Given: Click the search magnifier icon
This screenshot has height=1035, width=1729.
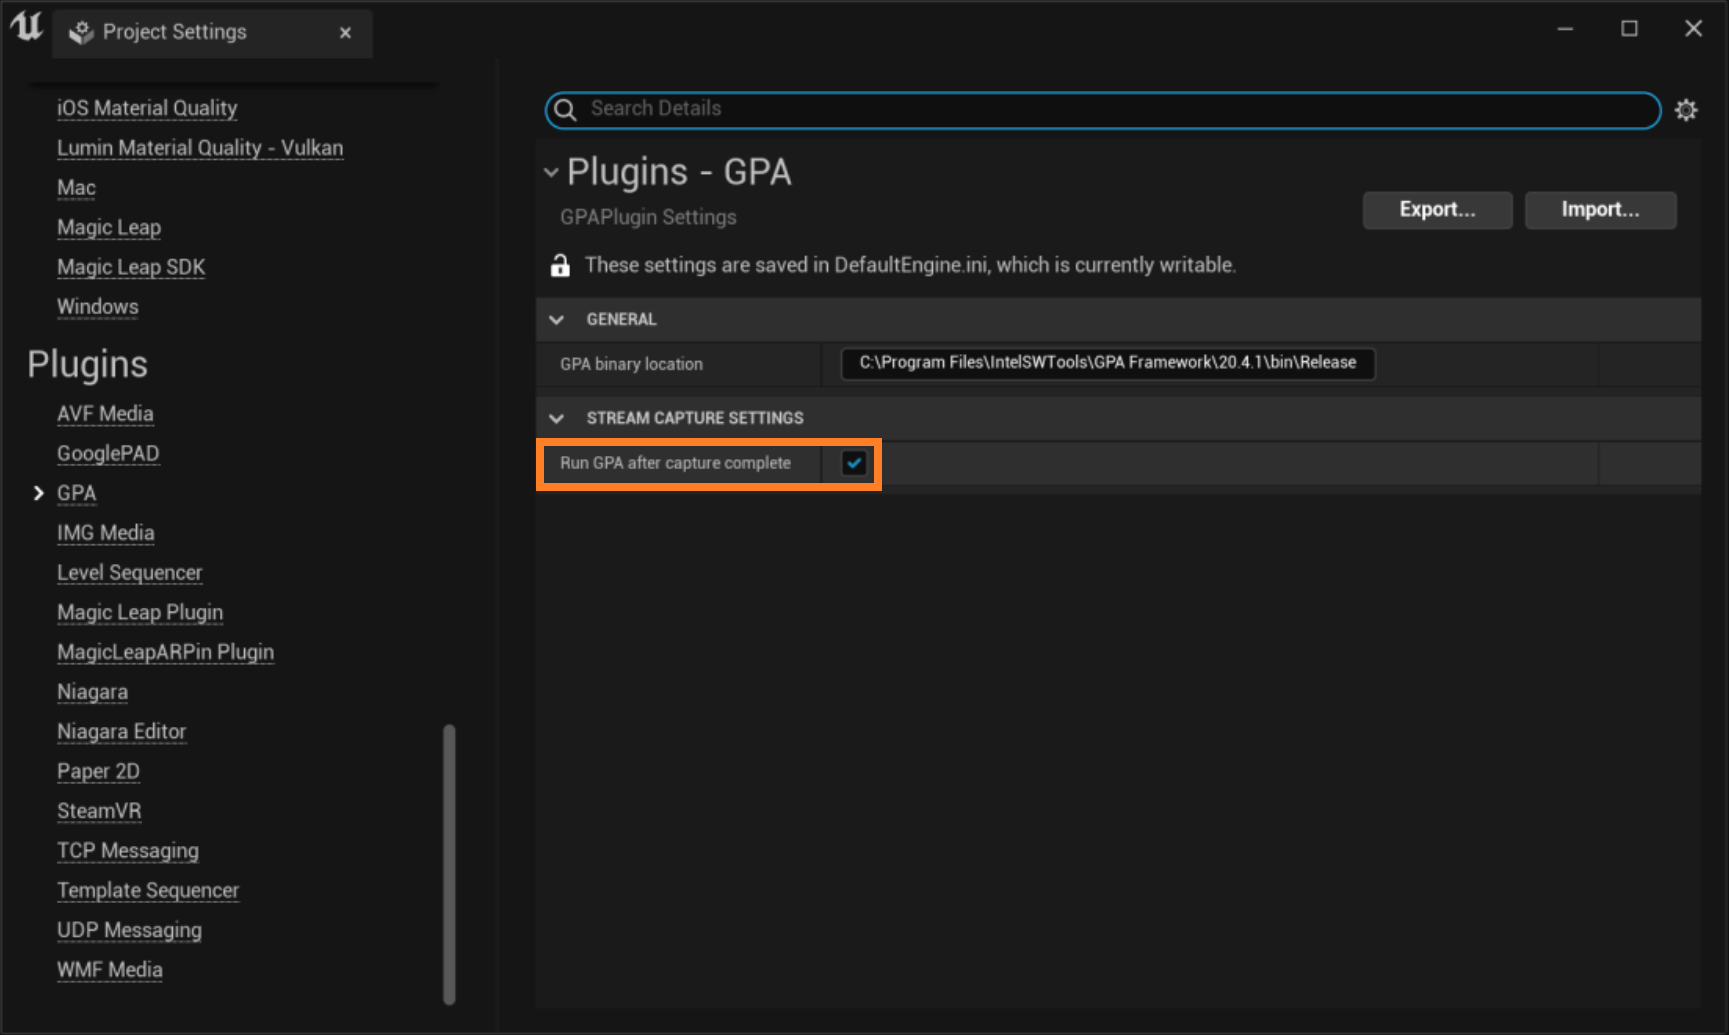Looking at the screenshot, I should pos(565,110).
